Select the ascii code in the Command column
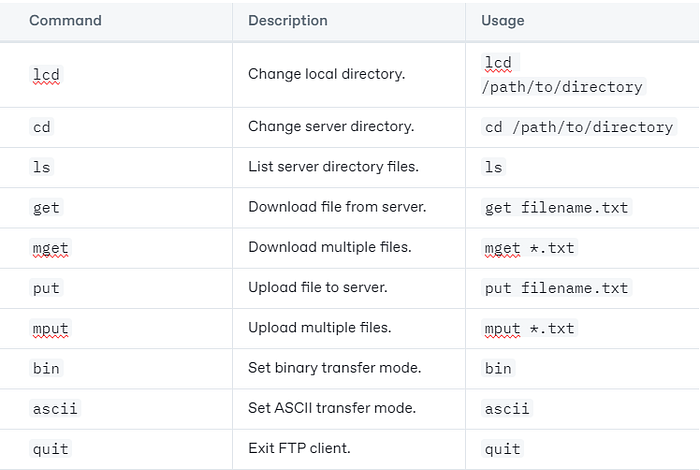 55,408
